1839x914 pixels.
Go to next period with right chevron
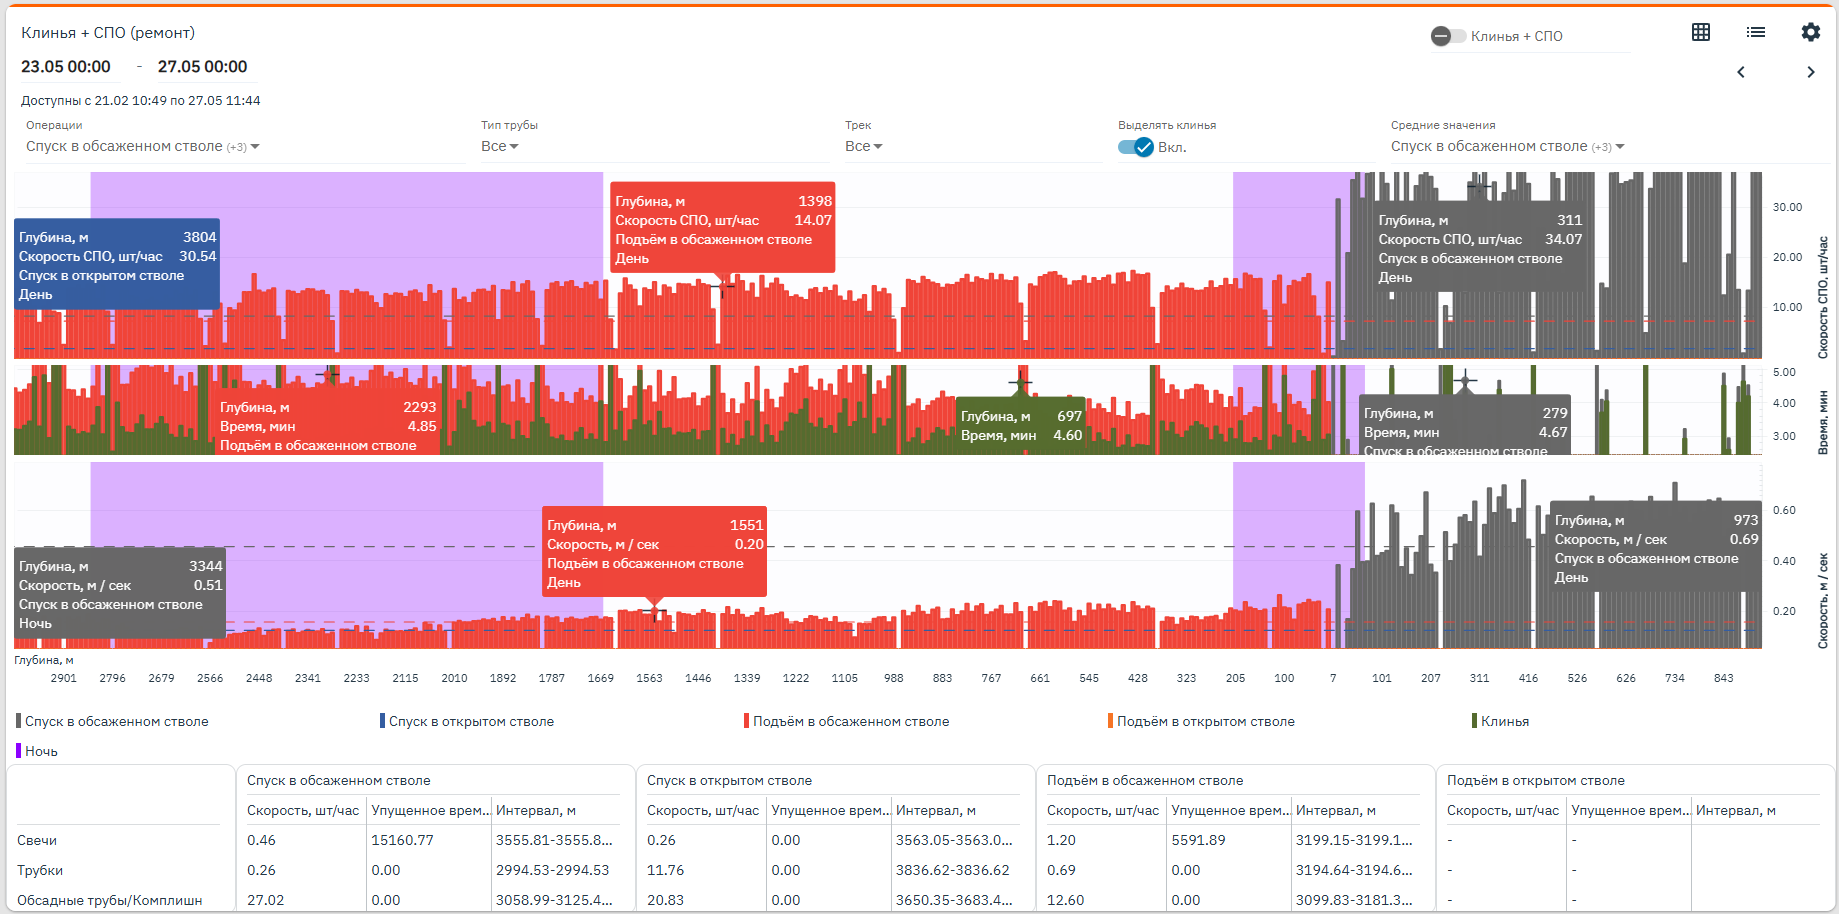coord(1811,72)
